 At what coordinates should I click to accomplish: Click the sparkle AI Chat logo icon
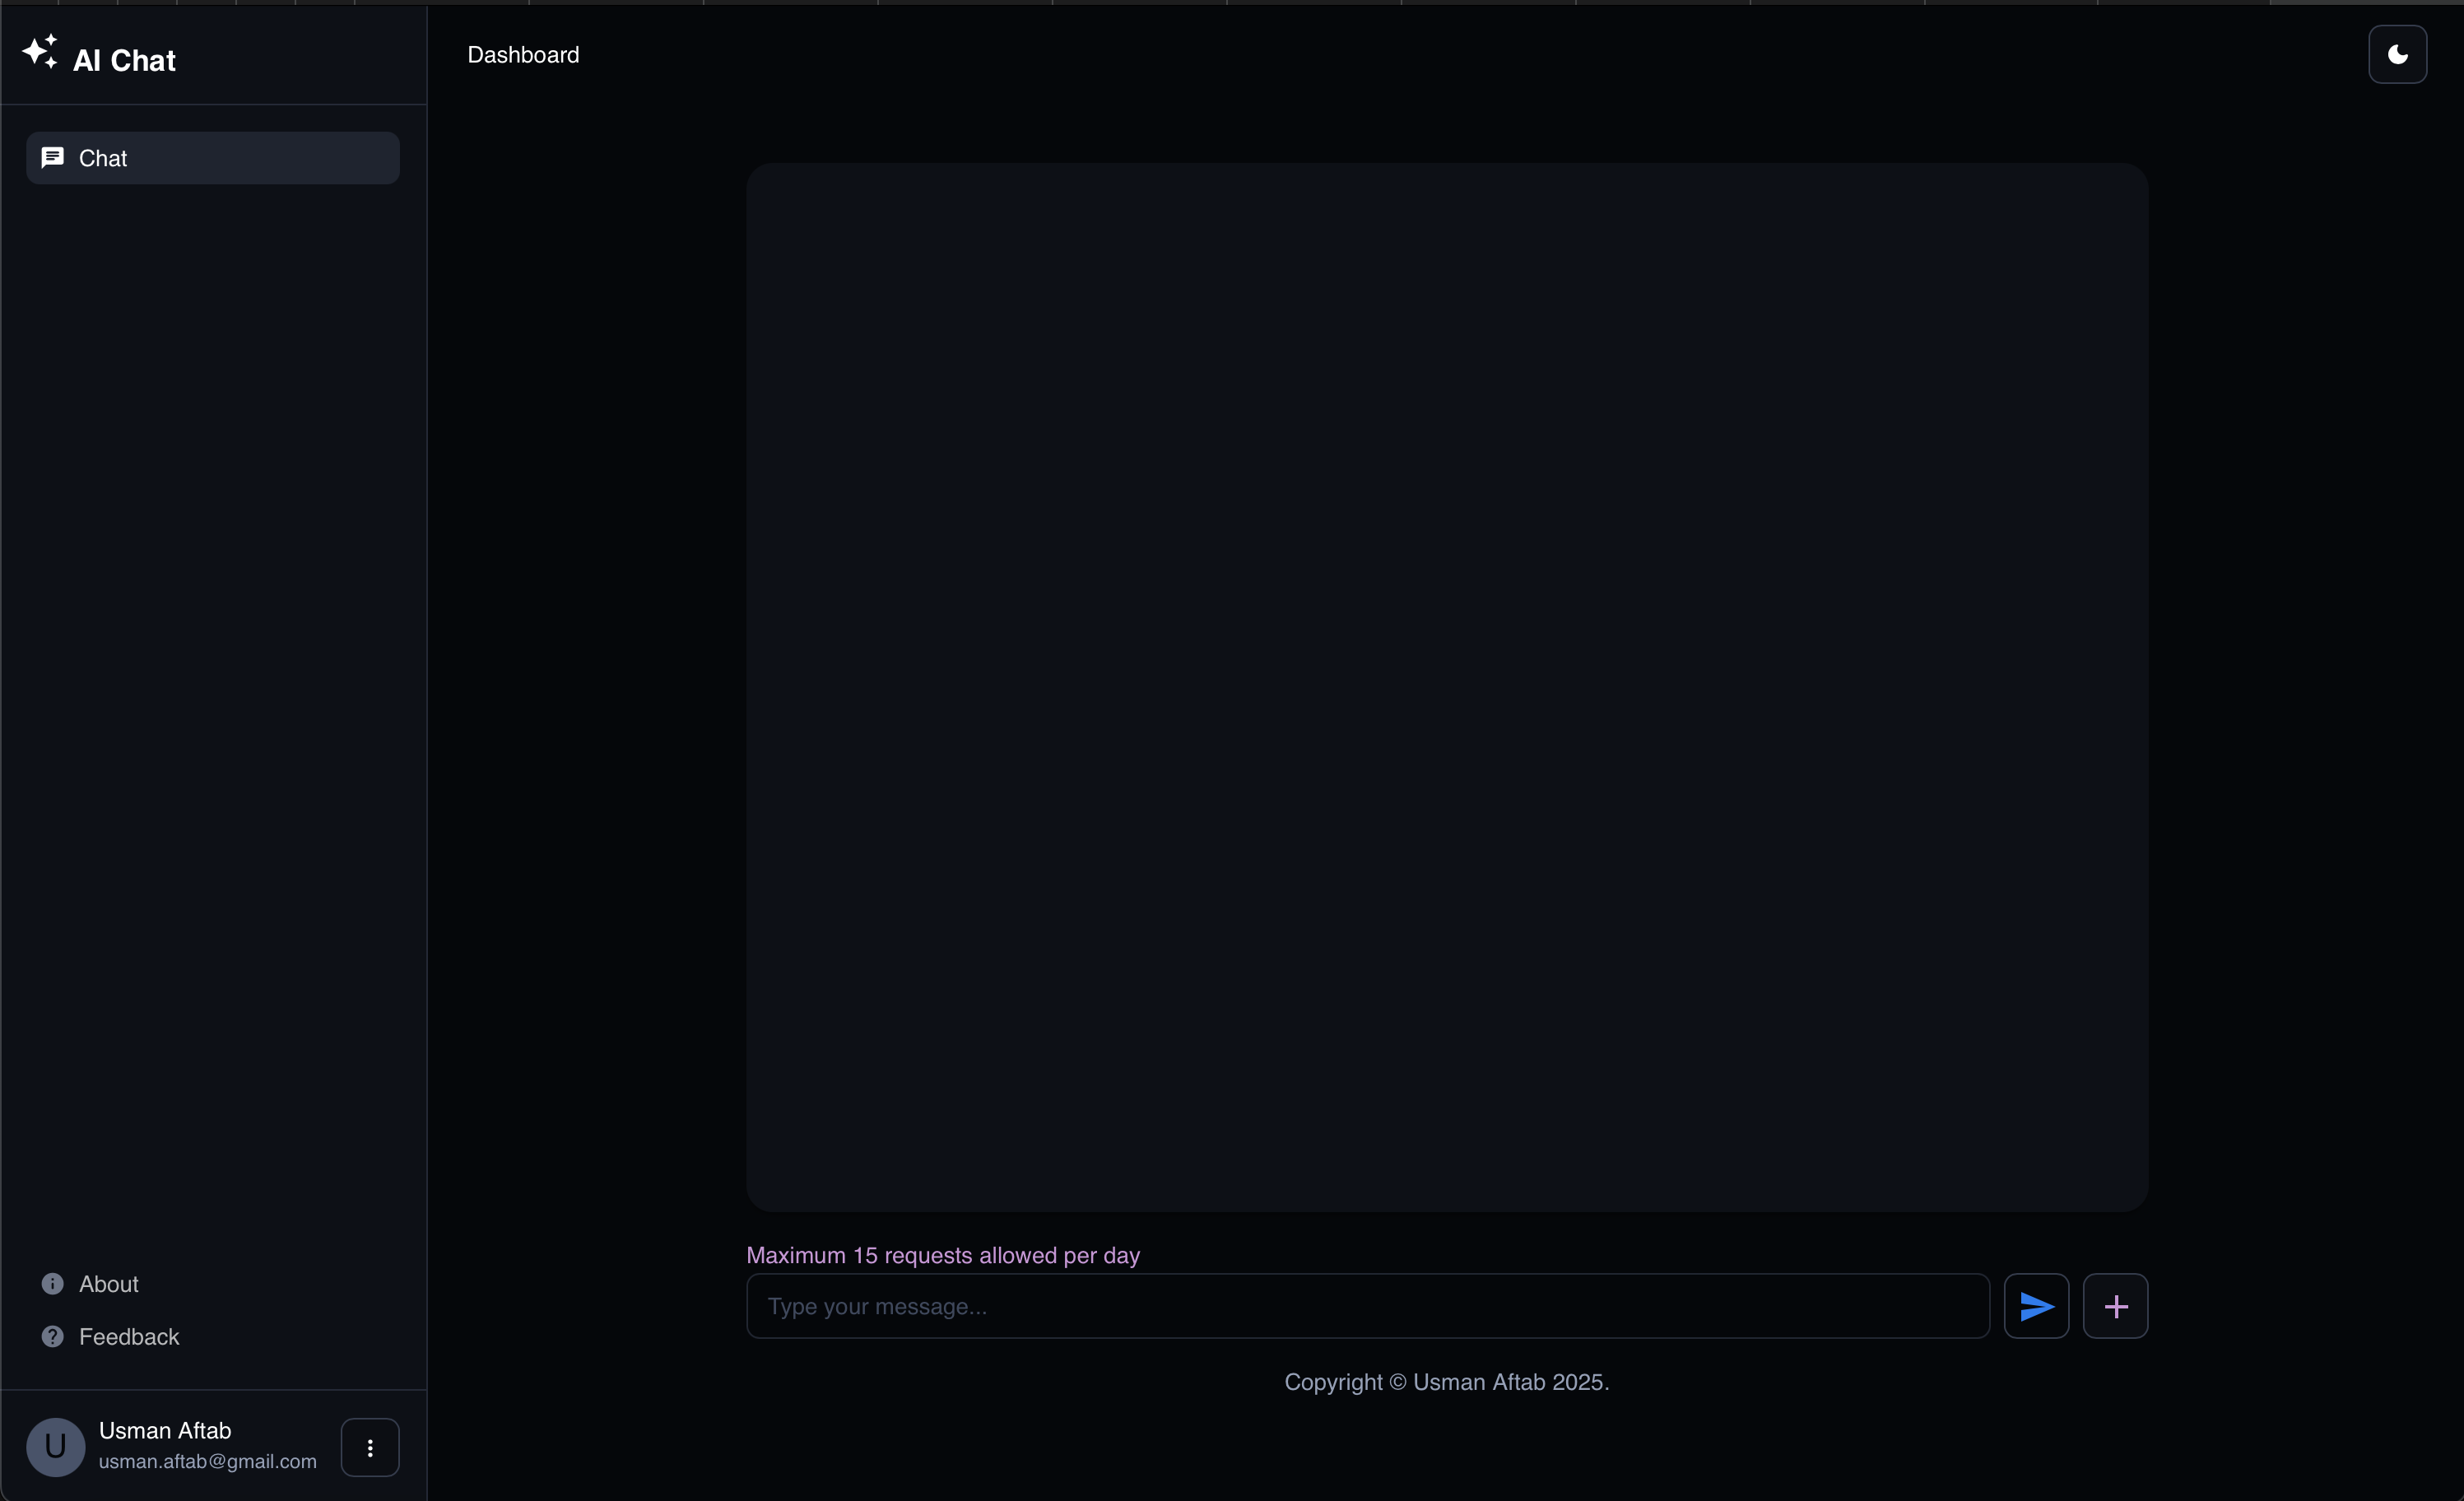pyautogui.click(x=40, y=53)
